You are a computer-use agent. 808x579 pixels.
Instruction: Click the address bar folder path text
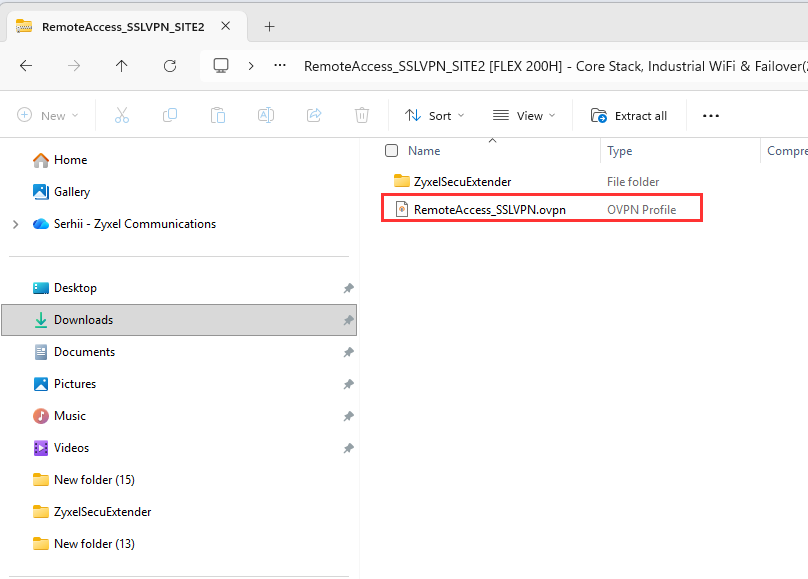coord(556,66)
